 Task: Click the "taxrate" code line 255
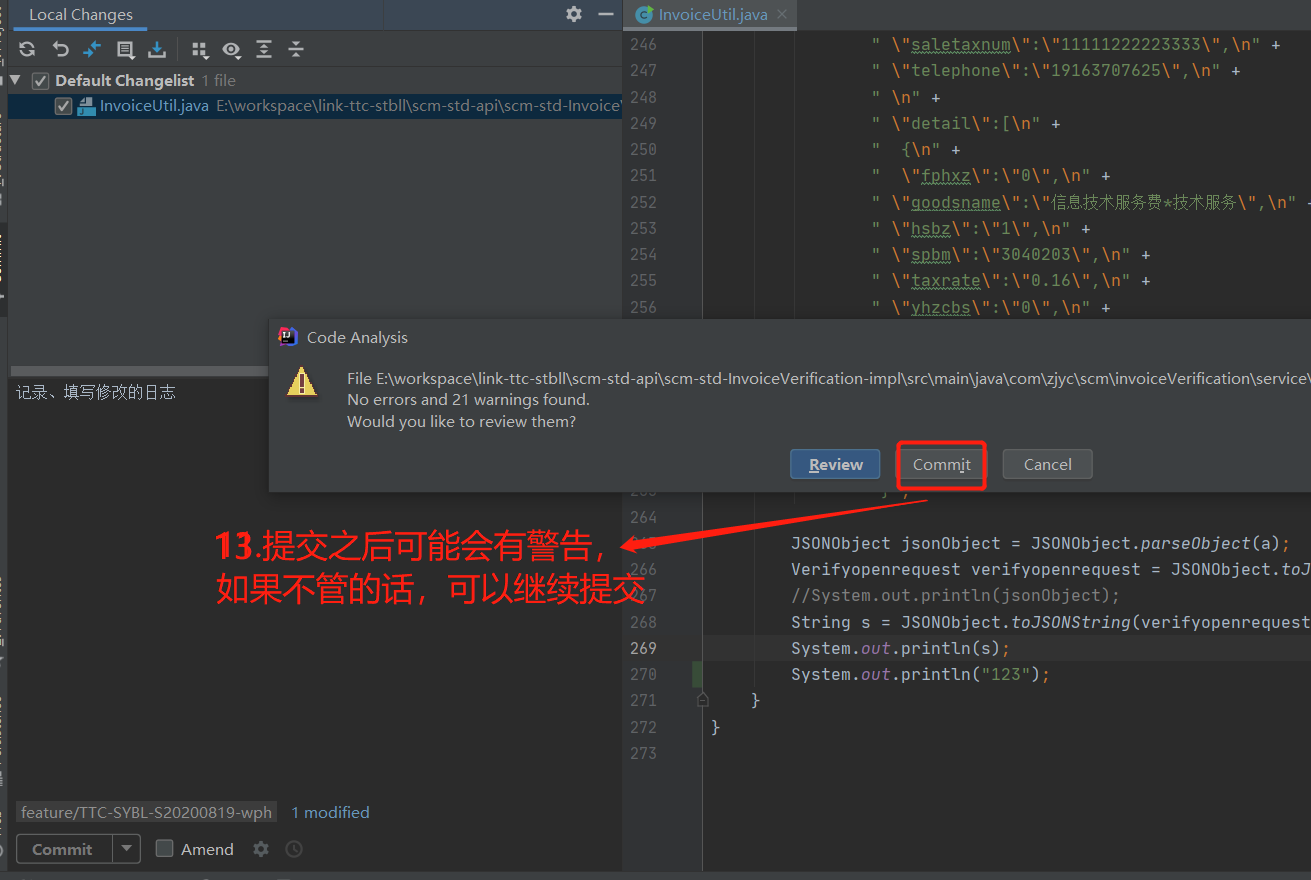[1011, 281]
